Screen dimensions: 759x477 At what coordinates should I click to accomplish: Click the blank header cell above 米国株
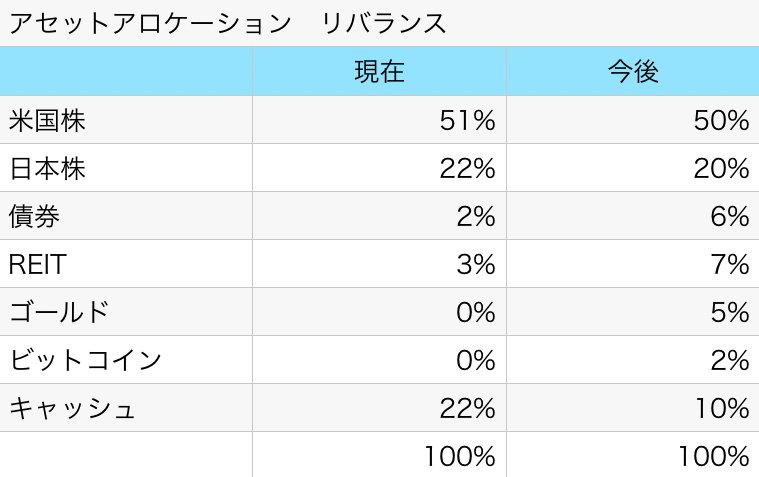[x=126, y=72]
